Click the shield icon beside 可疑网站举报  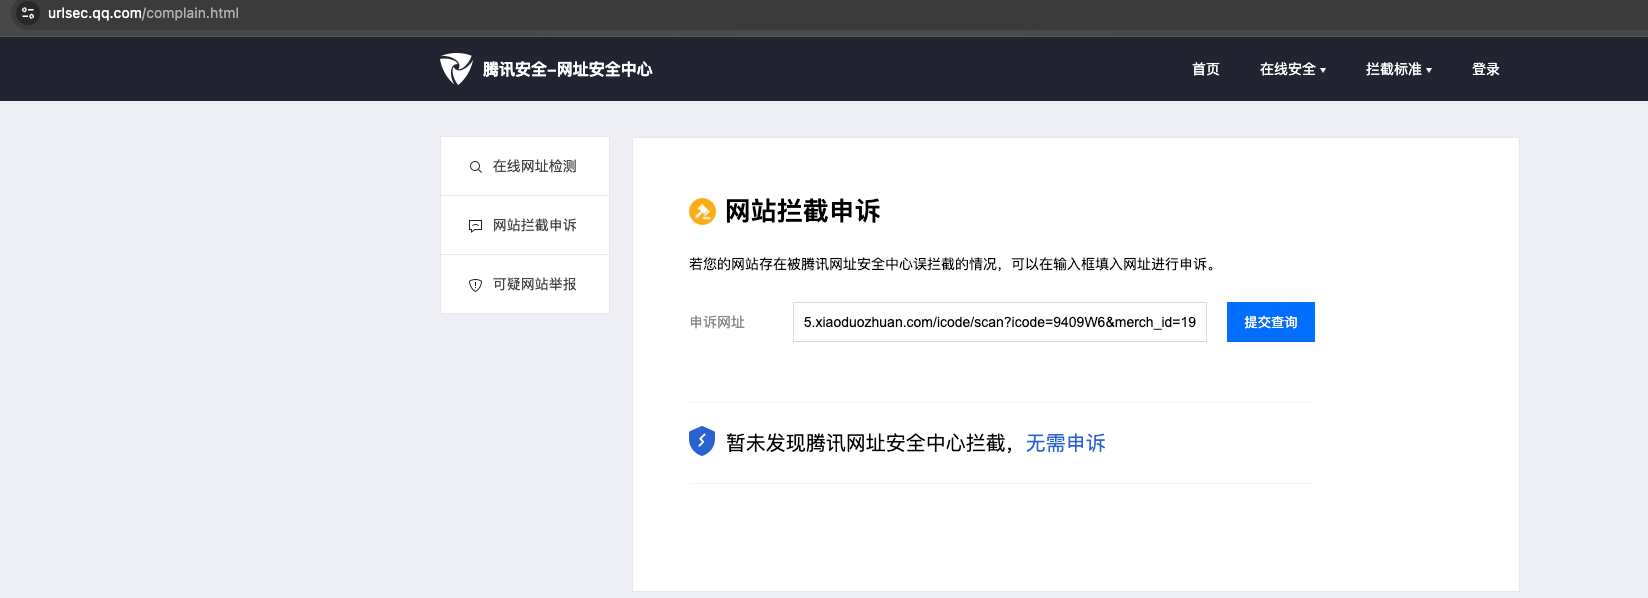pos(476,285)
